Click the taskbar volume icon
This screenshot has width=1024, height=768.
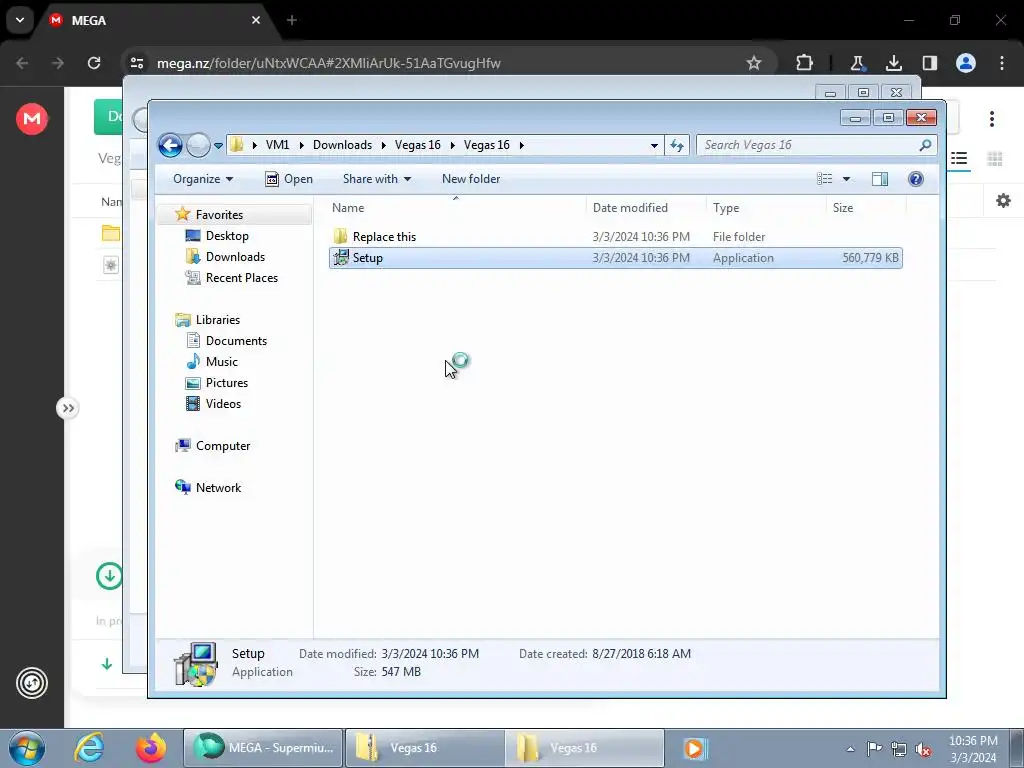tap(923, 749)
